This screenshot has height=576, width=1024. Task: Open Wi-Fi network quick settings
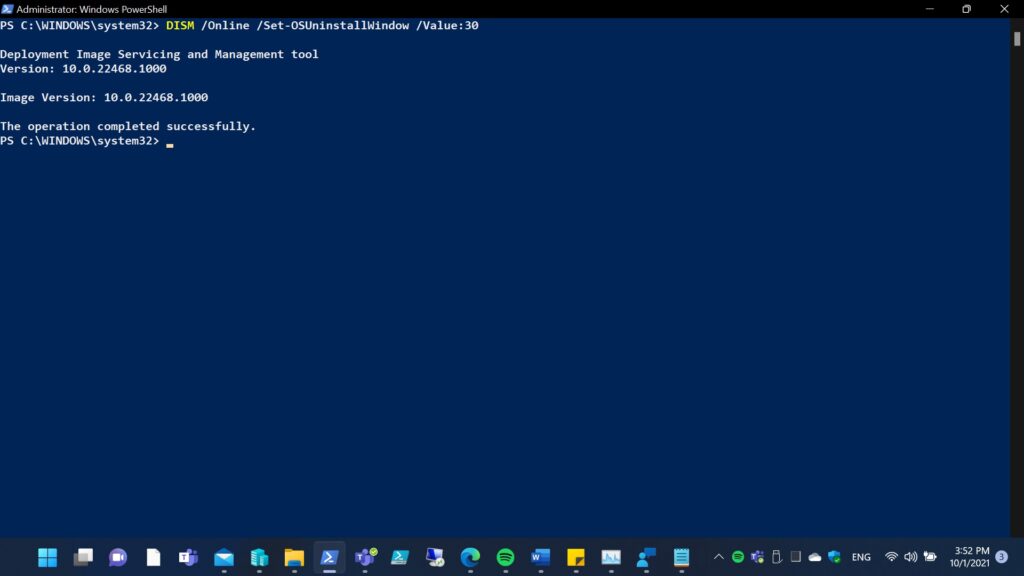pyautogui.click(x=891, y=557)
